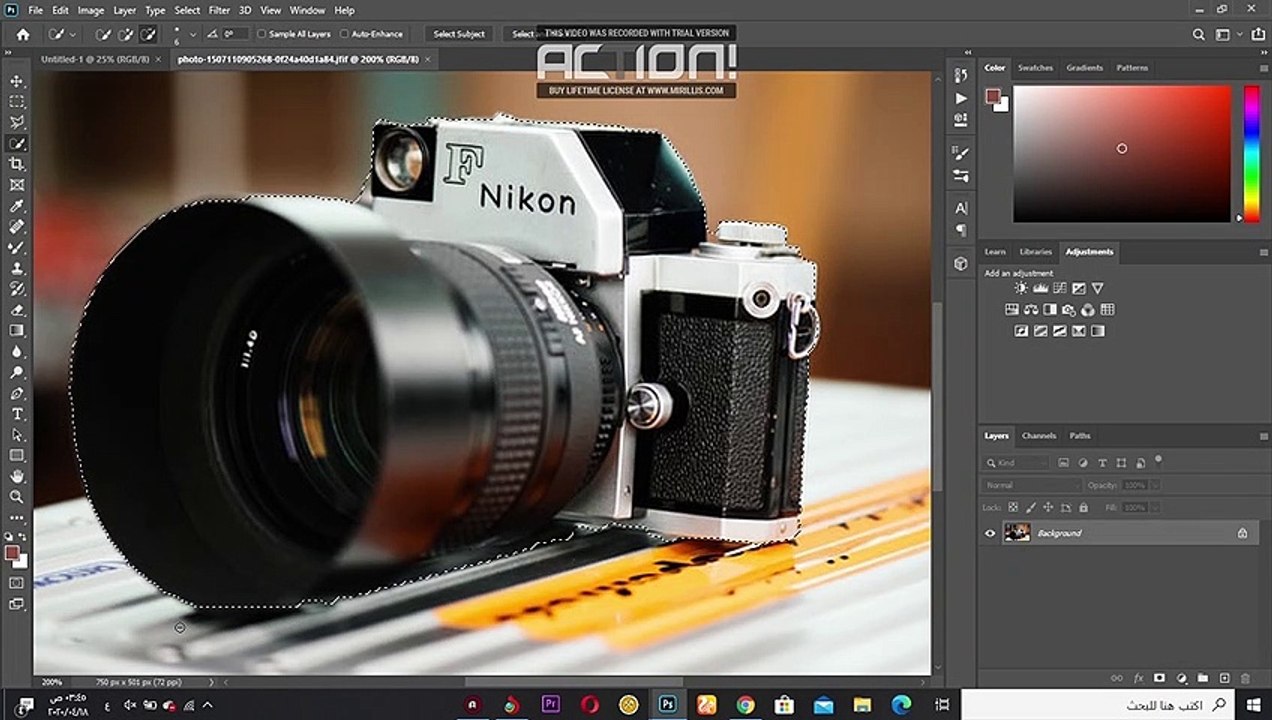Open the layer styles fx menu
The image size is (1272, 720).
tap(1138, 678)
